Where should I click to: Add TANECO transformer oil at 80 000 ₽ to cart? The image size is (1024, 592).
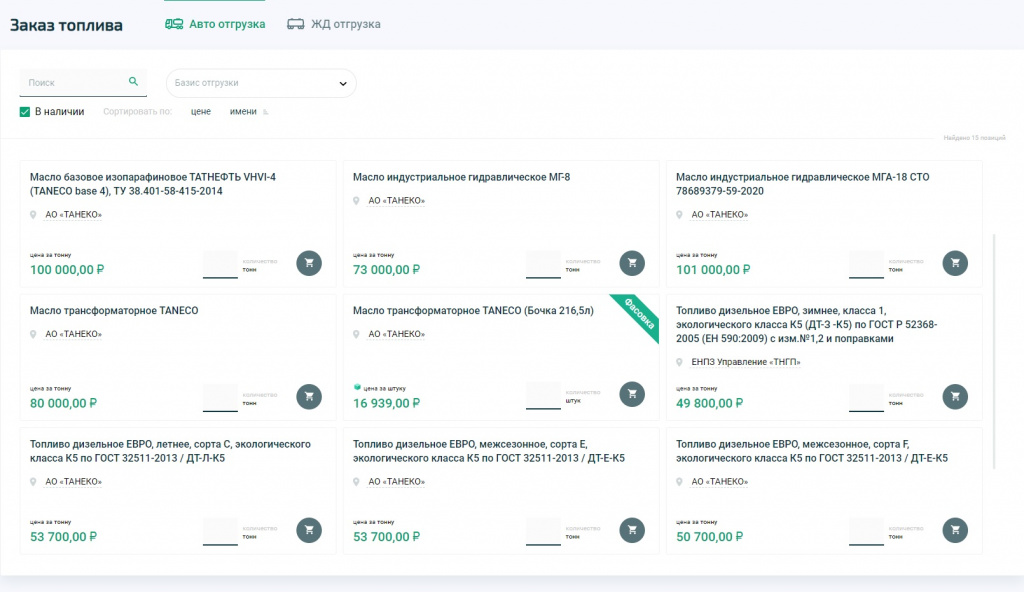309,397
